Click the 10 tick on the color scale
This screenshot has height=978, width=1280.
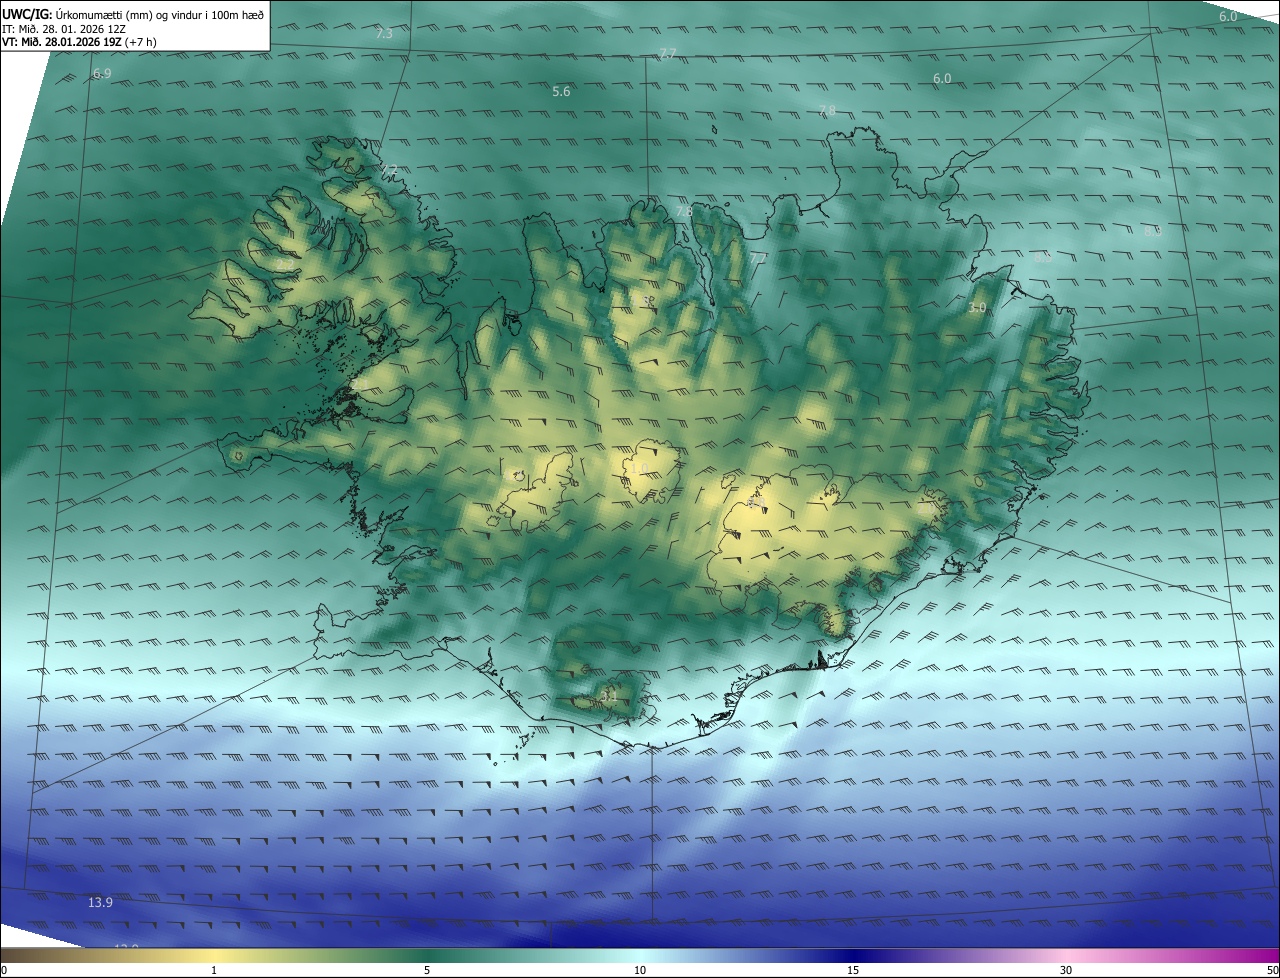pos(640,970)
